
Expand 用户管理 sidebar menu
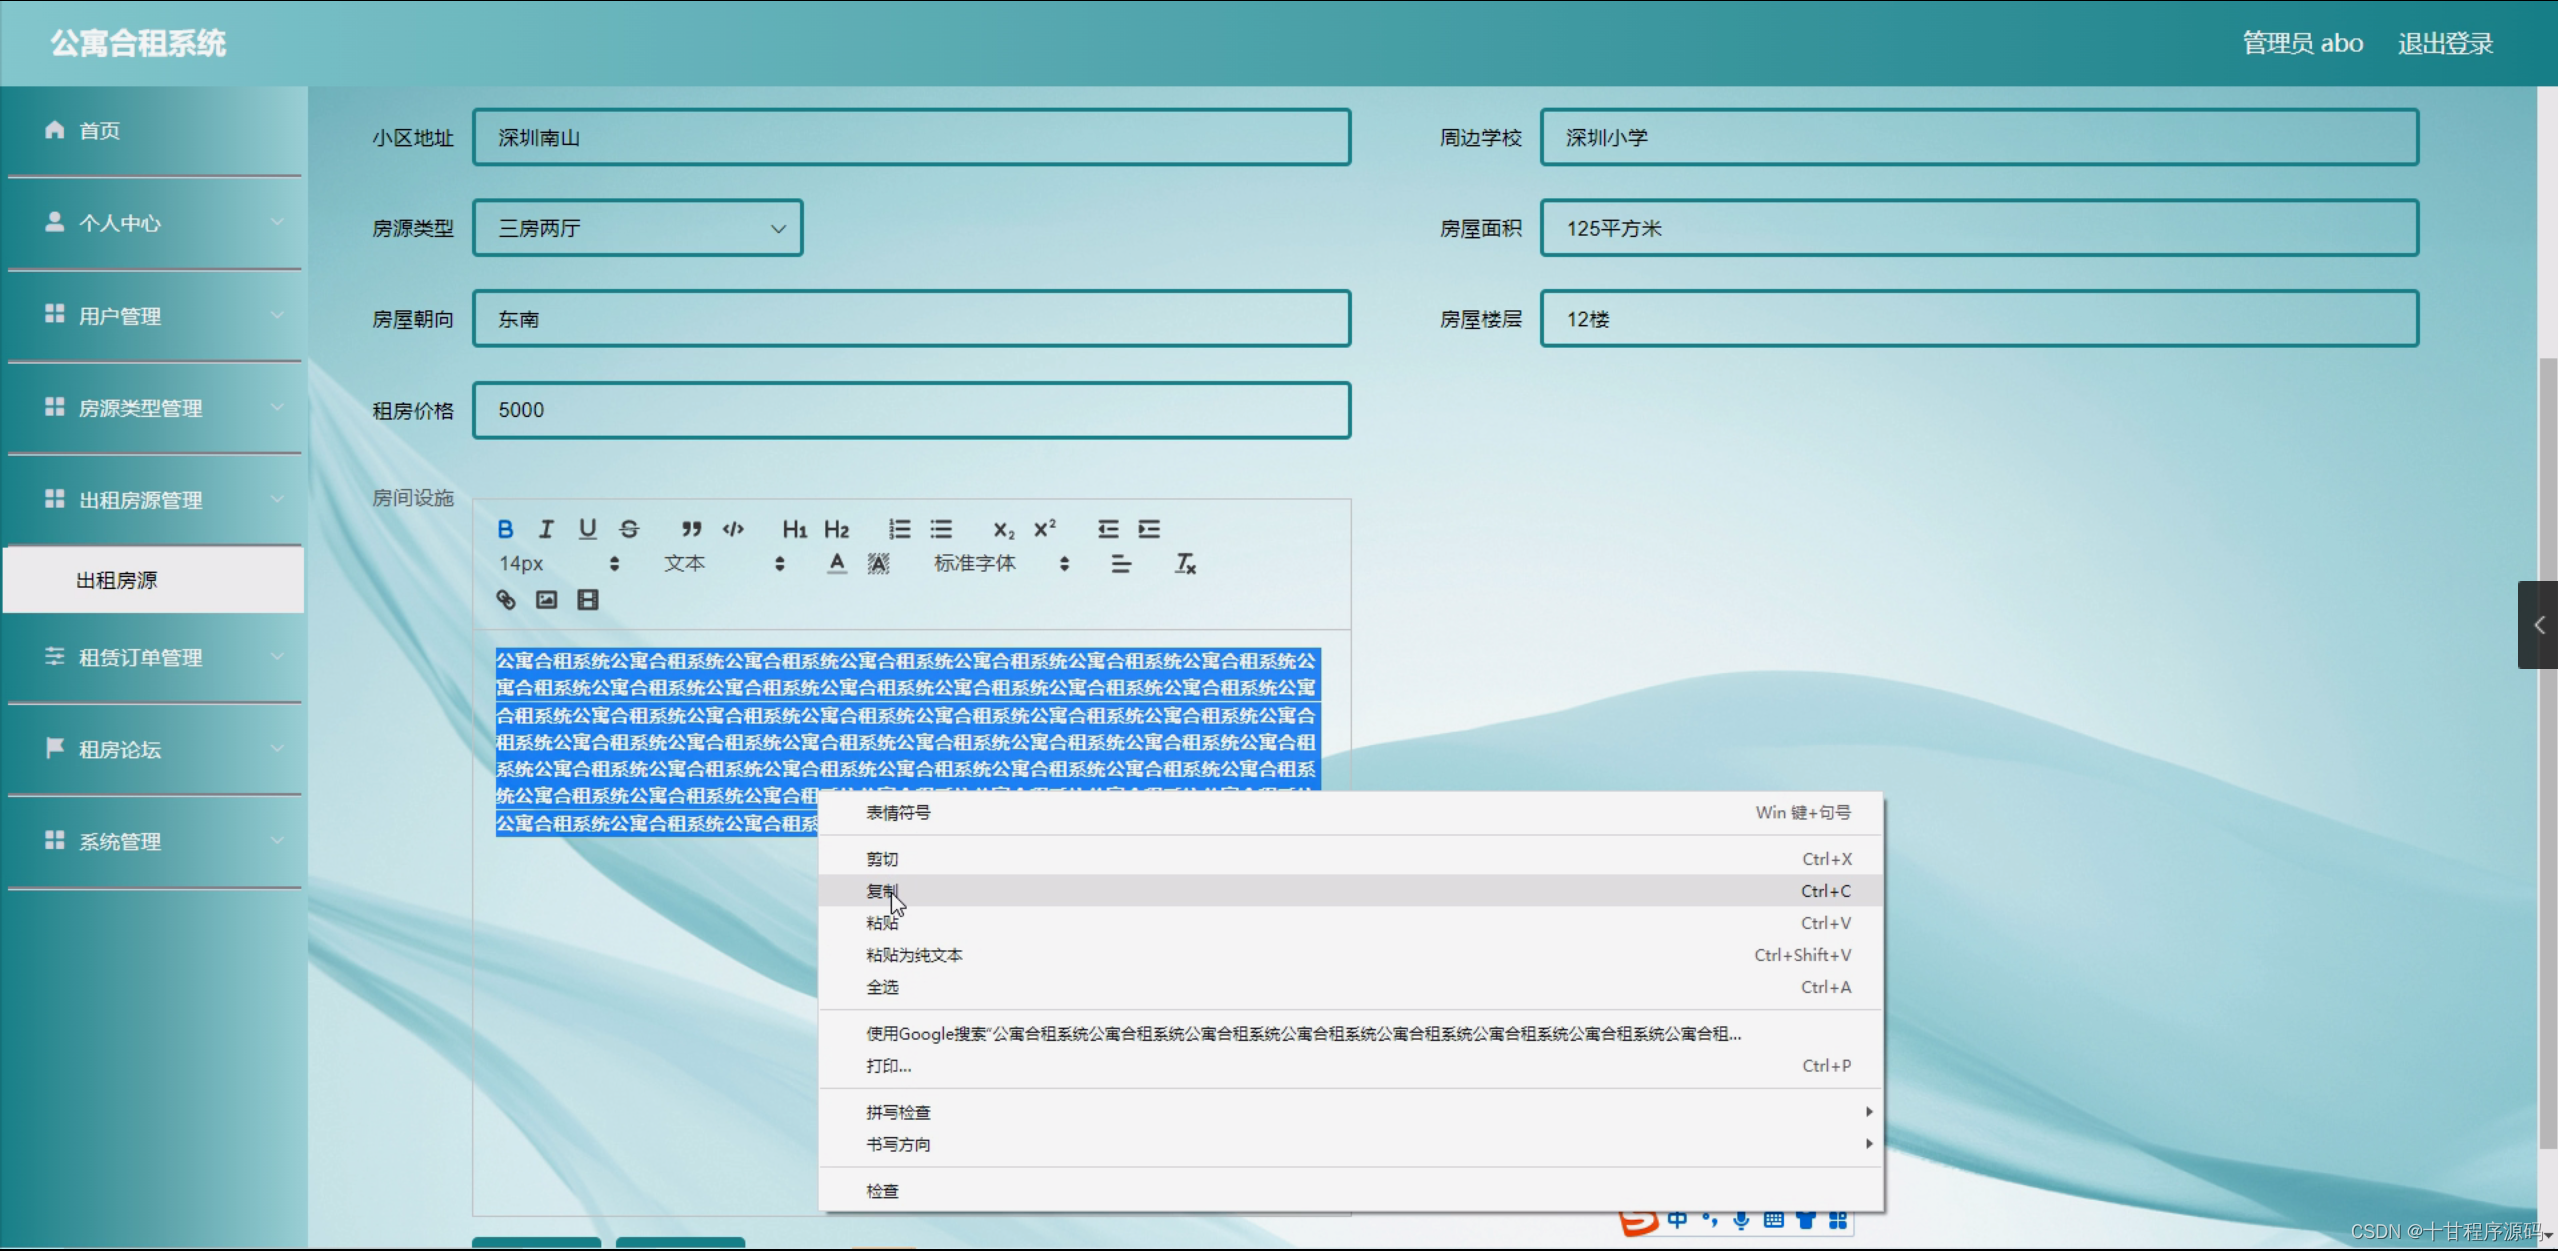tap(154, 316)
